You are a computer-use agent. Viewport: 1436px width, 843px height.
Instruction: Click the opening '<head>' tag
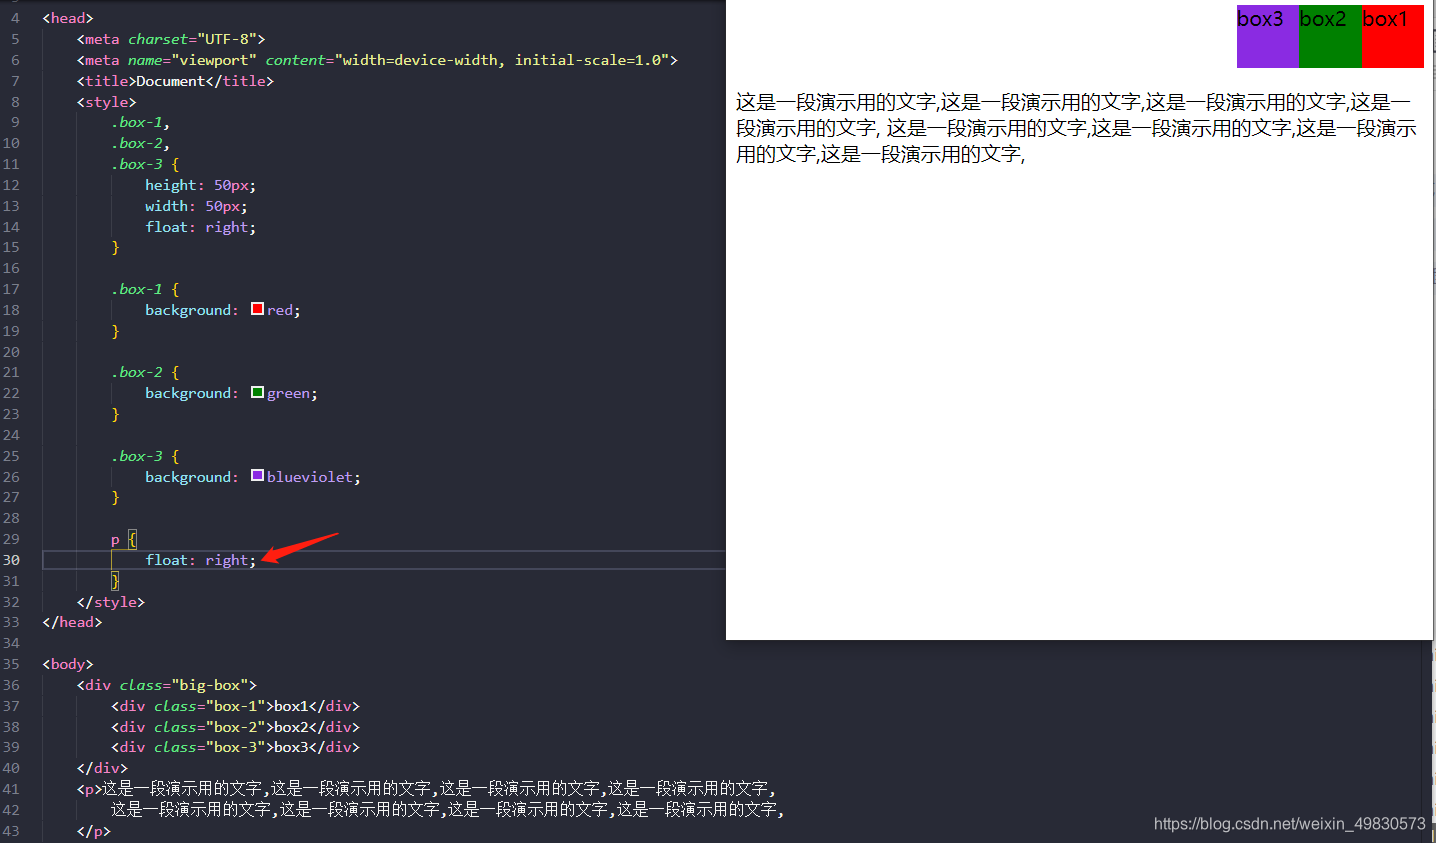click(68, 18)
